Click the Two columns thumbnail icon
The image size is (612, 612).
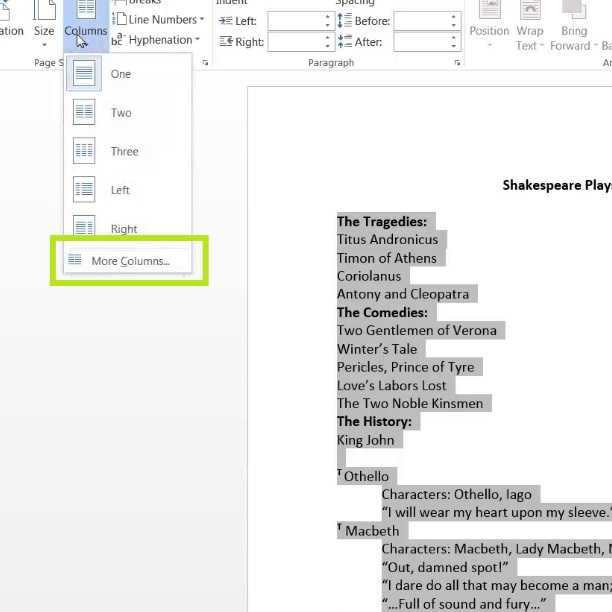coord(84,112)
